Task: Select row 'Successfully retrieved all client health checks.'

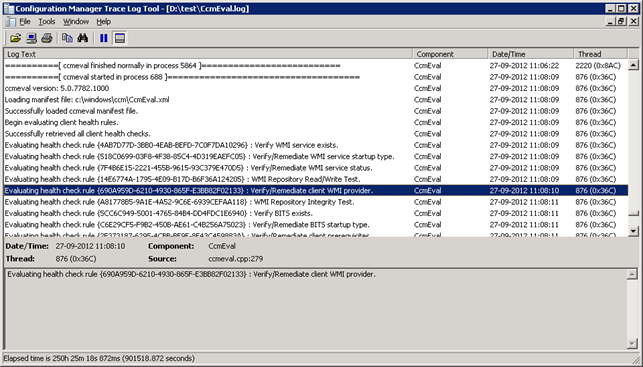Action: coord(316,134)
